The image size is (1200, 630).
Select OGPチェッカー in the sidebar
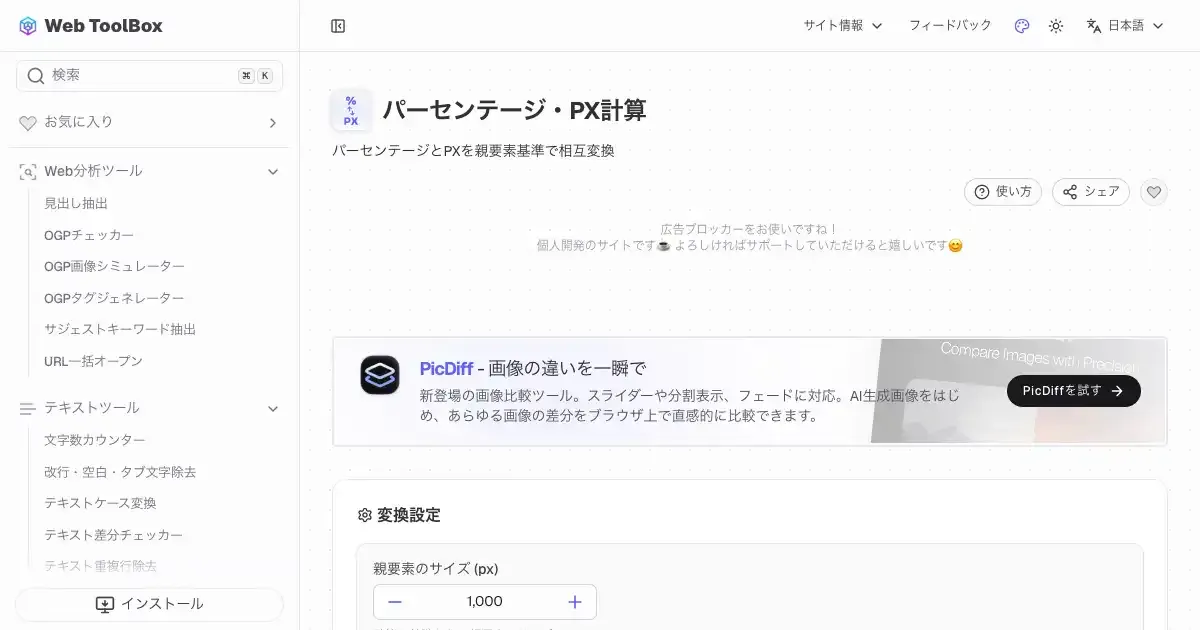(x=89, y=235)
